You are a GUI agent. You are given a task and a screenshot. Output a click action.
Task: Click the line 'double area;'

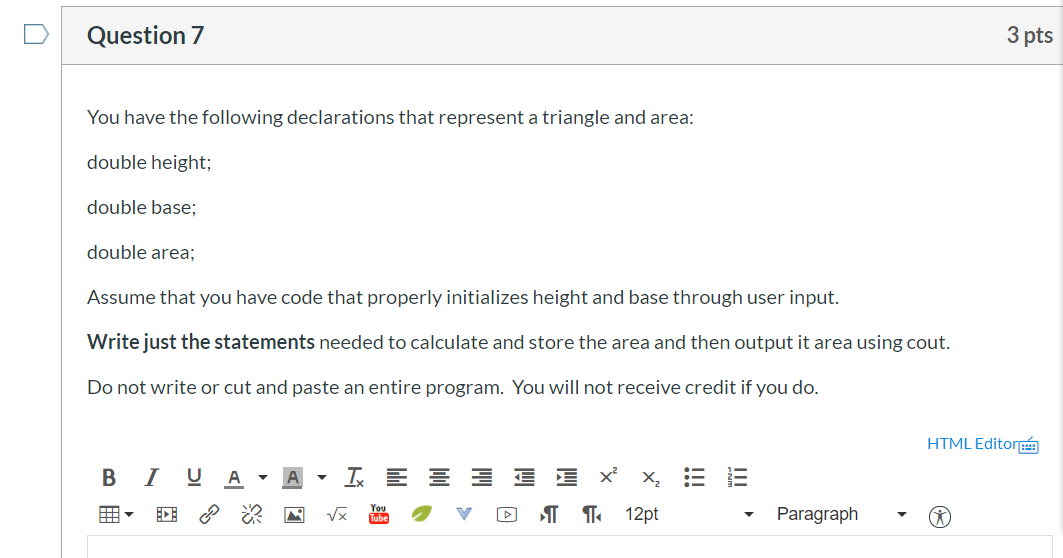coord(141,252)
